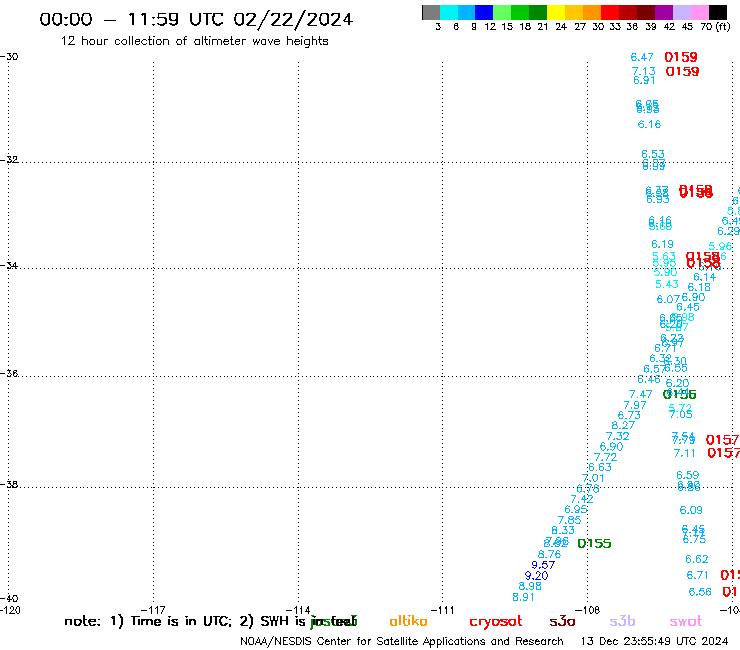
Task: Select the wave height value '8.33'
Action: click(563, 531)
